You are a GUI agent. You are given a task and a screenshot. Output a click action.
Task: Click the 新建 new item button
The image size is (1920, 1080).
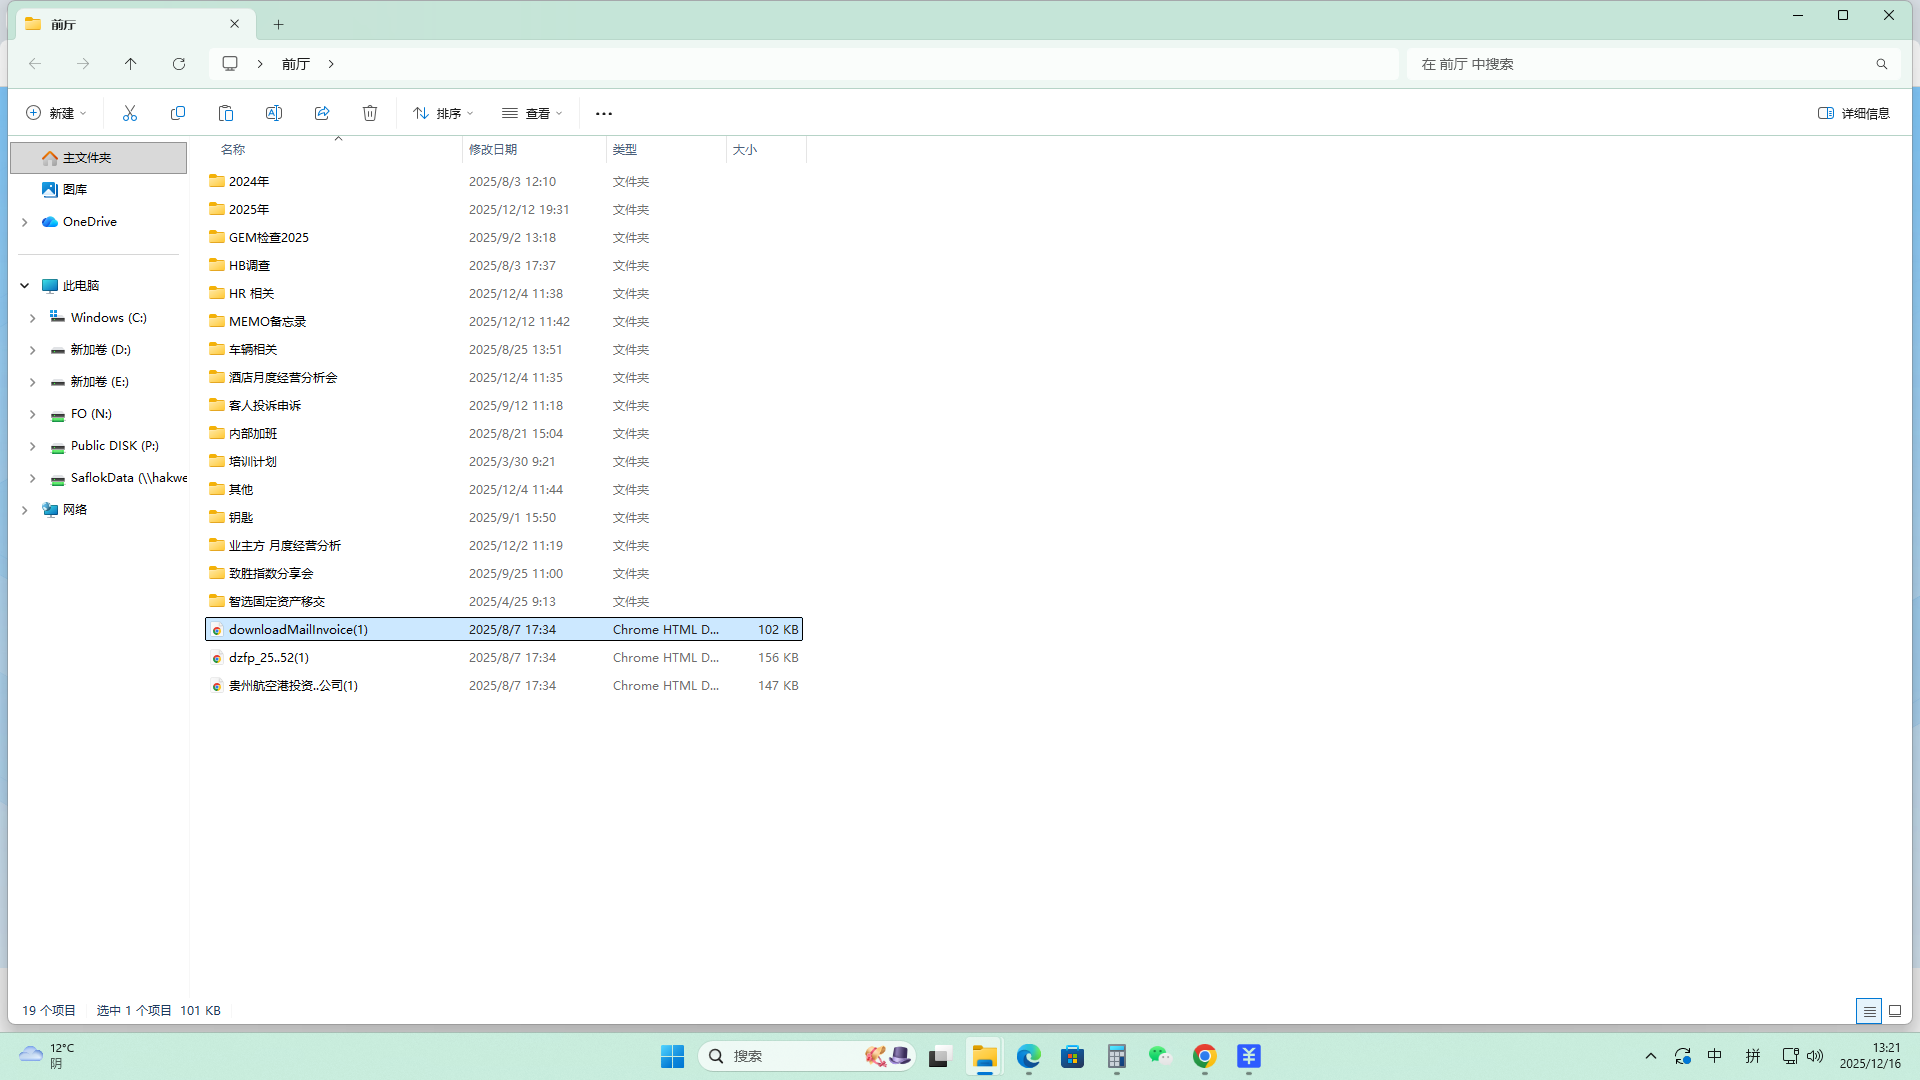pyautogui.click(x=56, y=113)
